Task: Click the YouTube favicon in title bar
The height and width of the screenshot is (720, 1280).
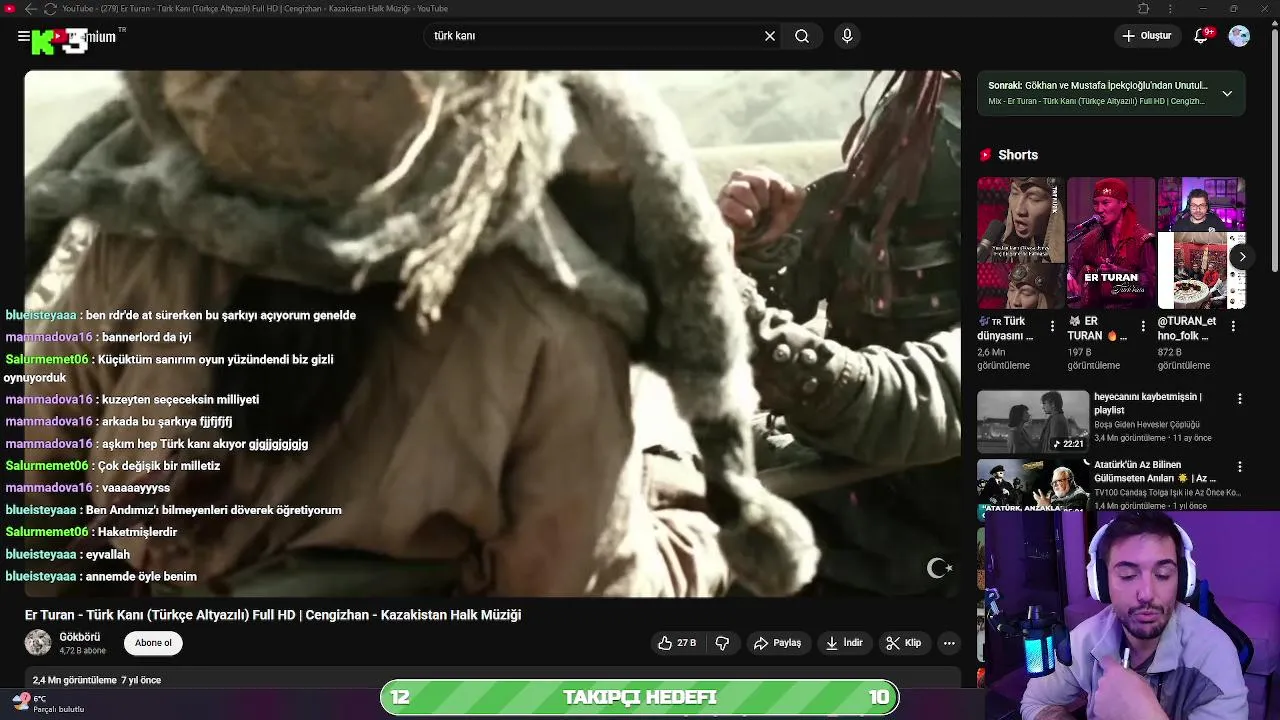Action: pyautogui.click(x=9, y=8)
